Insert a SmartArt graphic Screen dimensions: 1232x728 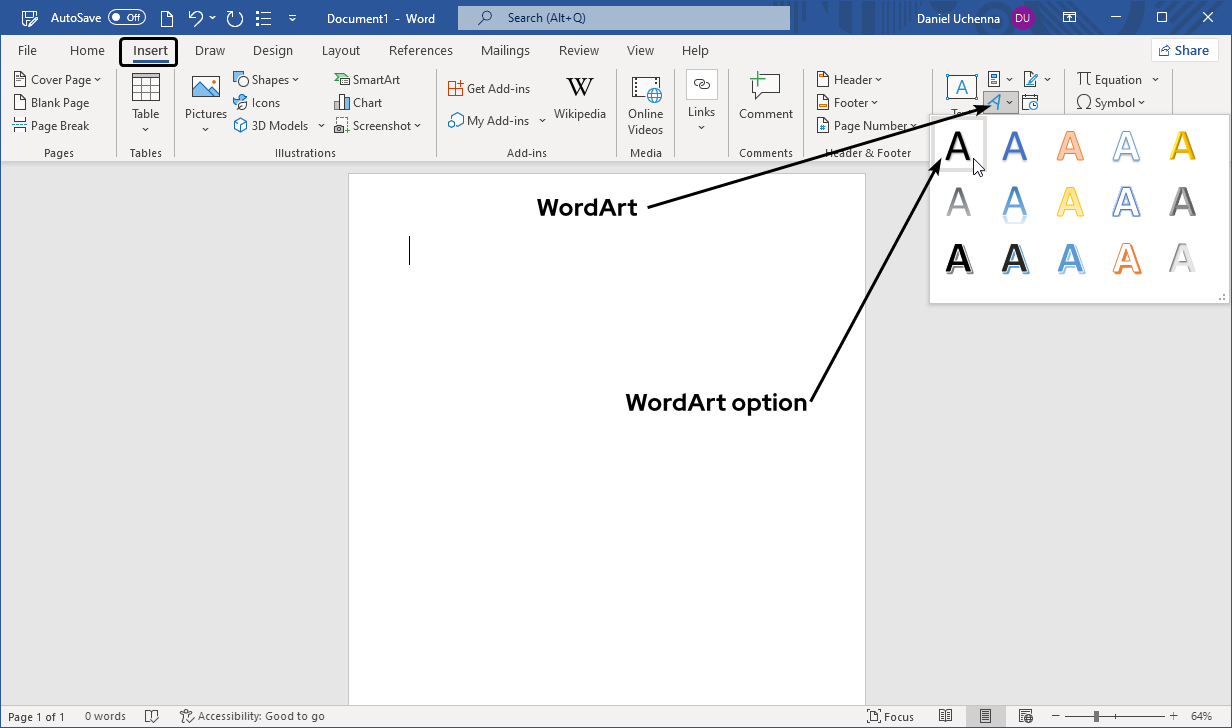367,80
